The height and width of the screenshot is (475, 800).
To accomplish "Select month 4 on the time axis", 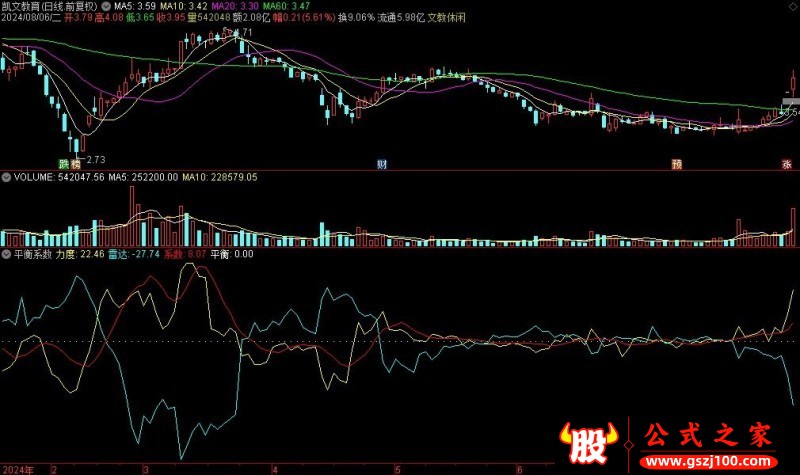I will (x=274, y=470).
